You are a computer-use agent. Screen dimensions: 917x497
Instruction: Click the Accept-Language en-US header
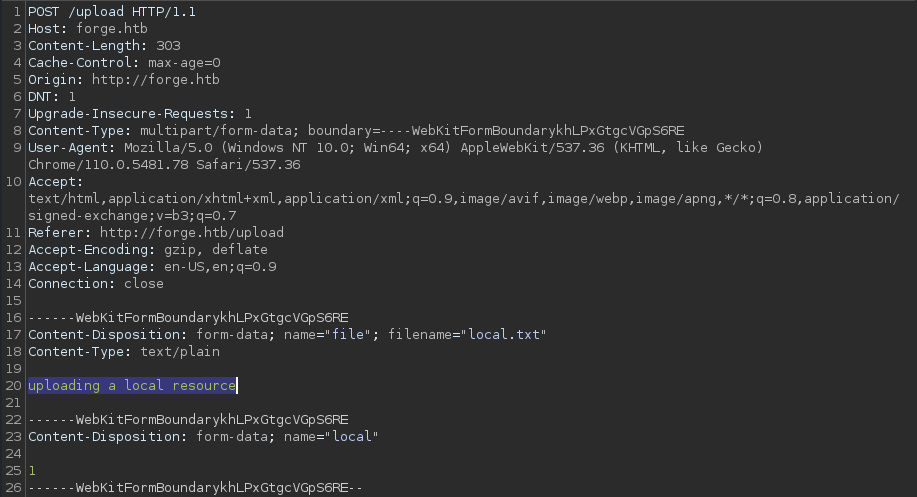pyautogui.click(x=152, y=267)
